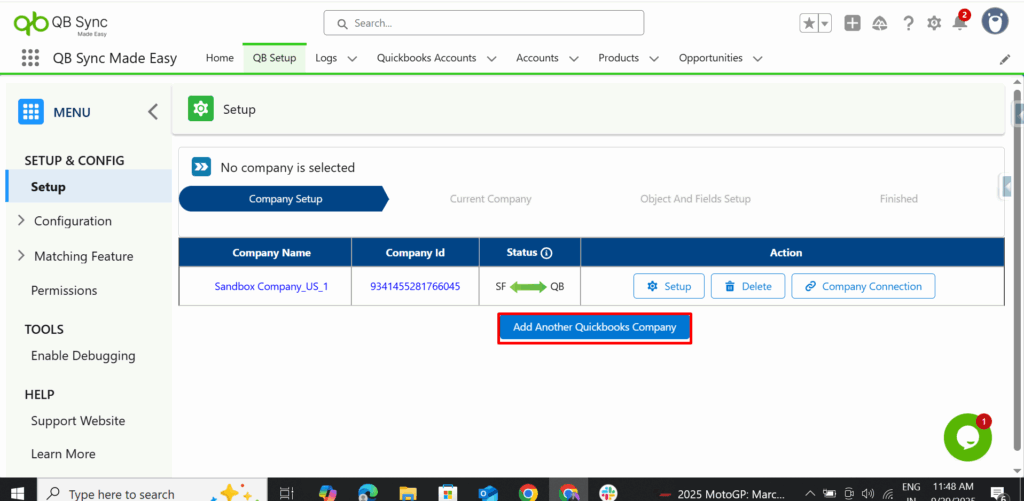1024x501 pixels.
Task: Open the Windows Start menu
Action: pos(18,493)
